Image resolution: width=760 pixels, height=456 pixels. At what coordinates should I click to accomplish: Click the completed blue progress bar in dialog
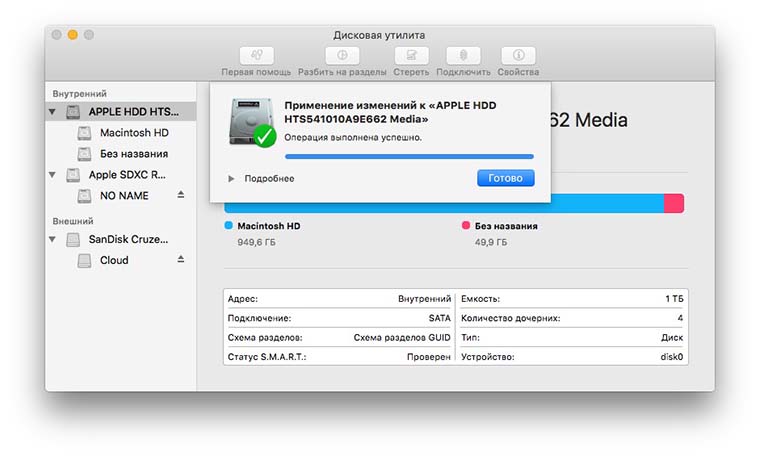409,157
